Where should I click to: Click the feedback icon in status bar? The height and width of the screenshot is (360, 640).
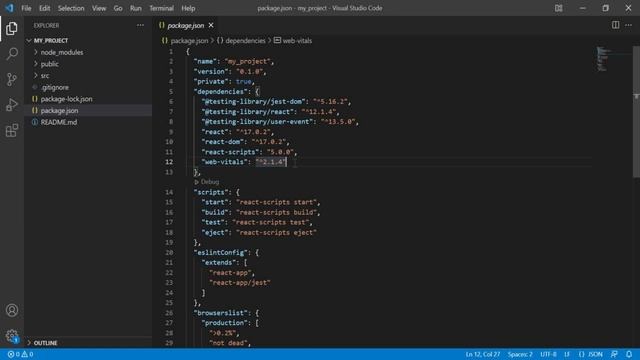614,354
